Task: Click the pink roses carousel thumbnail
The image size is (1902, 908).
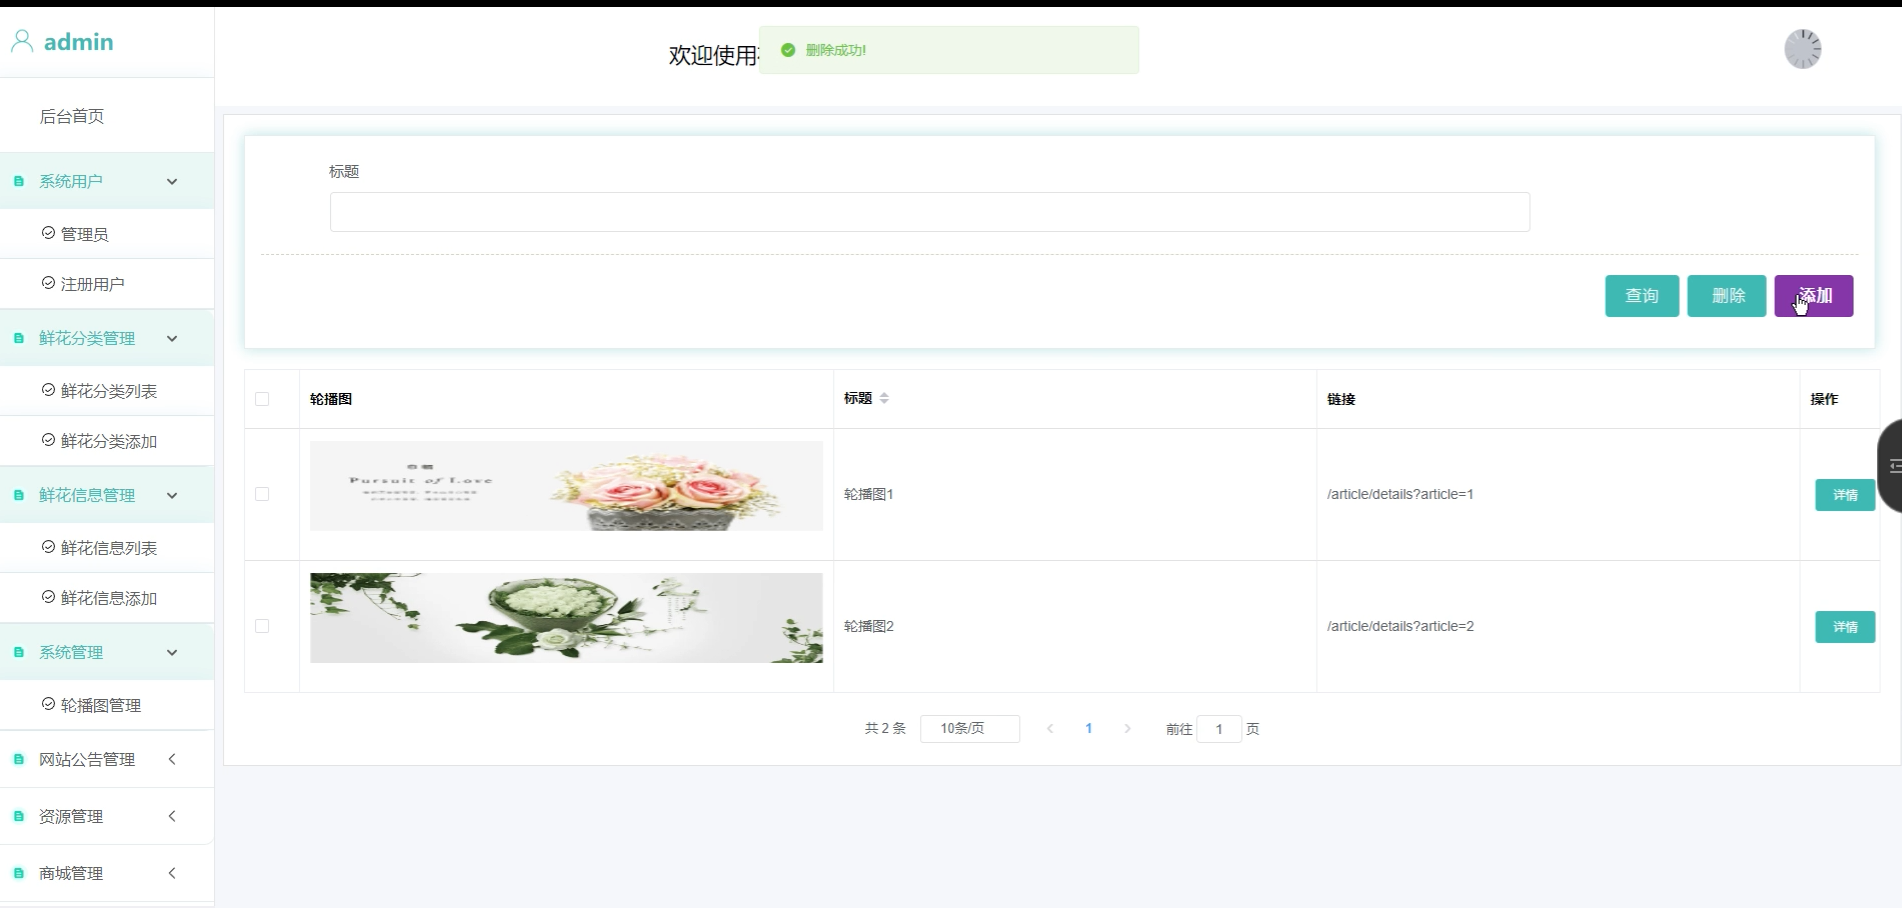Action: click(566, 486)
